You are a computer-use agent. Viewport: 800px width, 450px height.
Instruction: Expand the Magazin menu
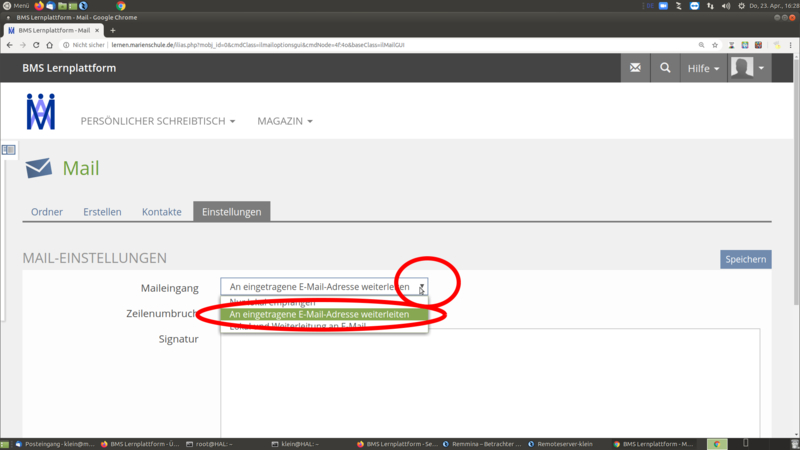[x=284, y=121]
